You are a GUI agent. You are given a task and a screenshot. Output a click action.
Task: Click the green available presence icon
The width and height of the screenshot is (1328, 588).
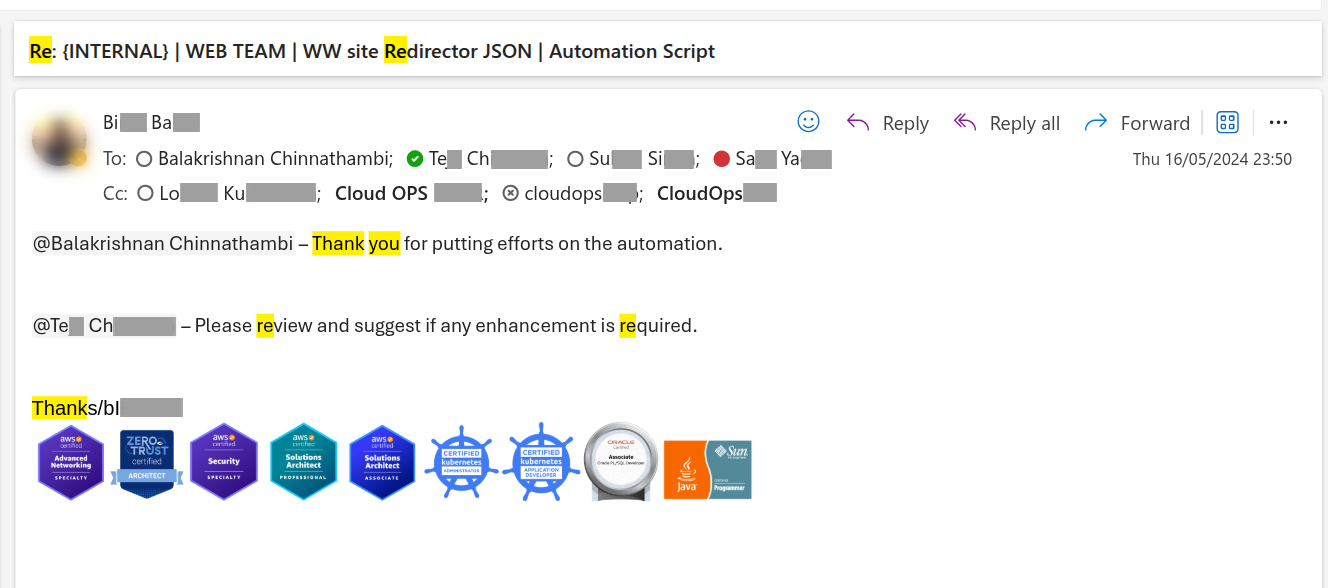[x=415, y=159]
